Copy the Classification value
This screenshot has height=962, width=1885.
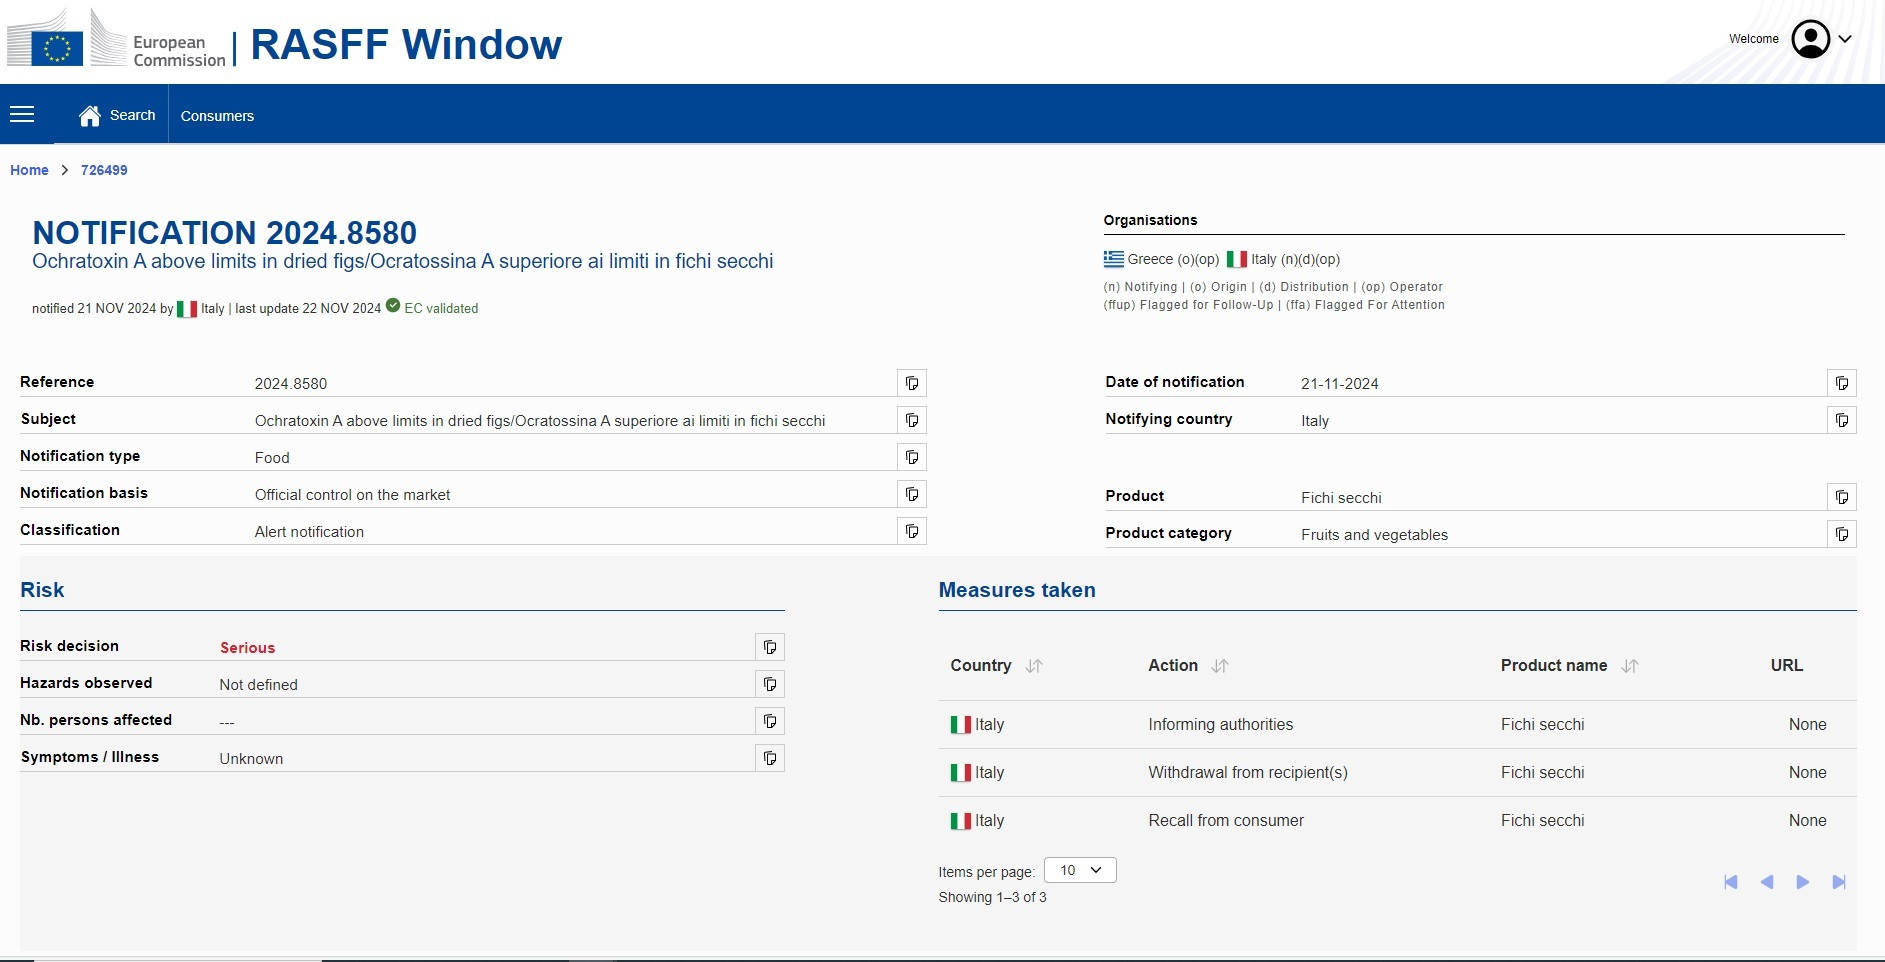pyautogui.click(x=911, y=531)
